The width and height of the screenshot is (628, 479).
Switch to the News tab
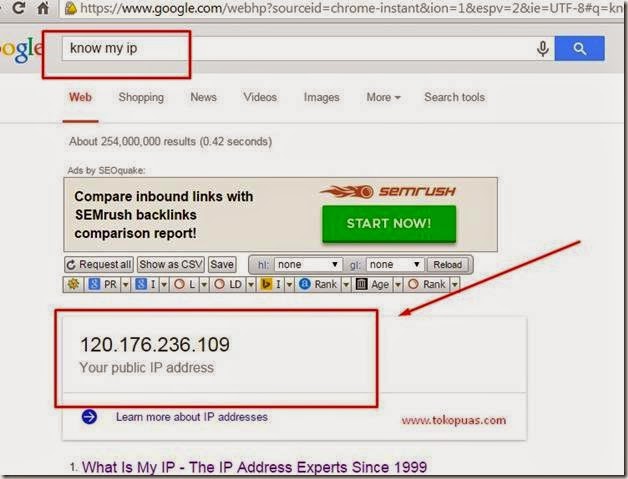tap(203, 97)
